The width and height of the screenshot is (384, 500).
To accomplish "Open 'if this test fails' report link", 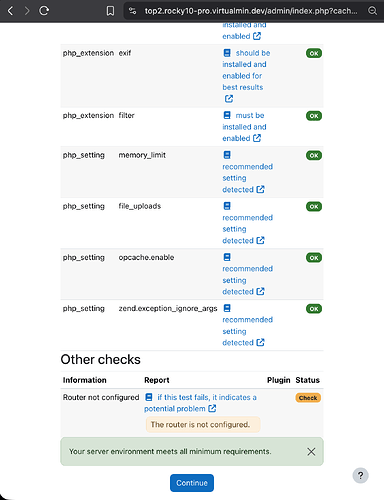I will pos(200,403).
